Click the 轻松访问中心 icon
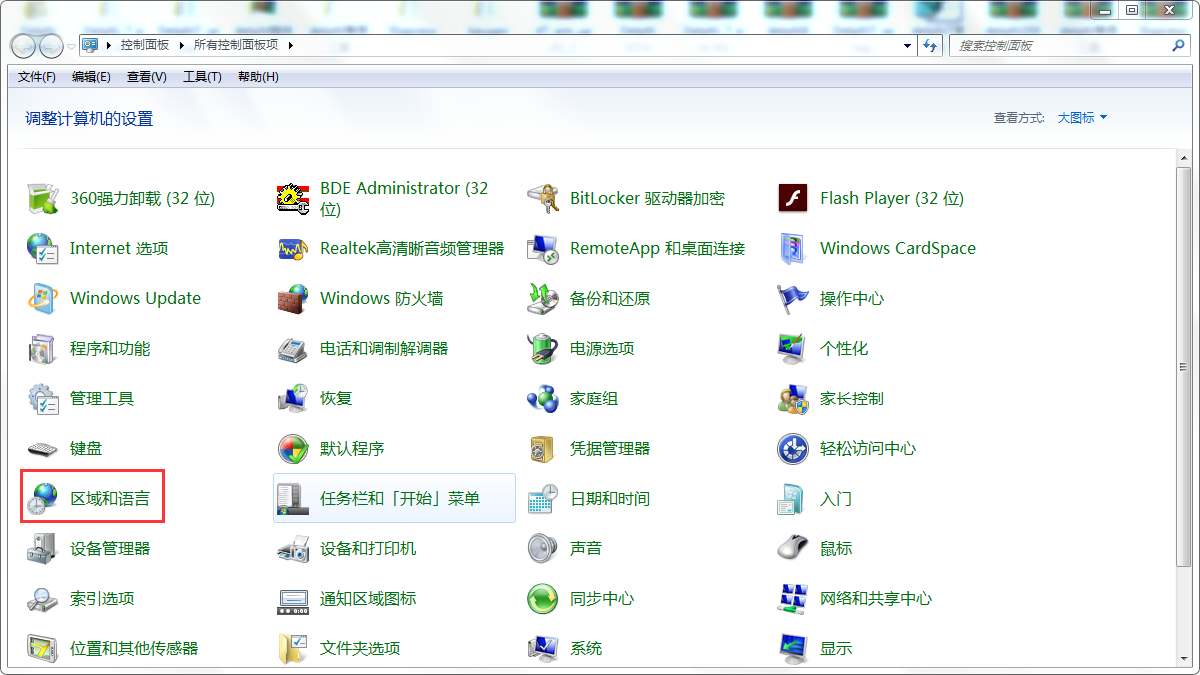Viewport: 1200px width, 675px height. click(792, 448)
